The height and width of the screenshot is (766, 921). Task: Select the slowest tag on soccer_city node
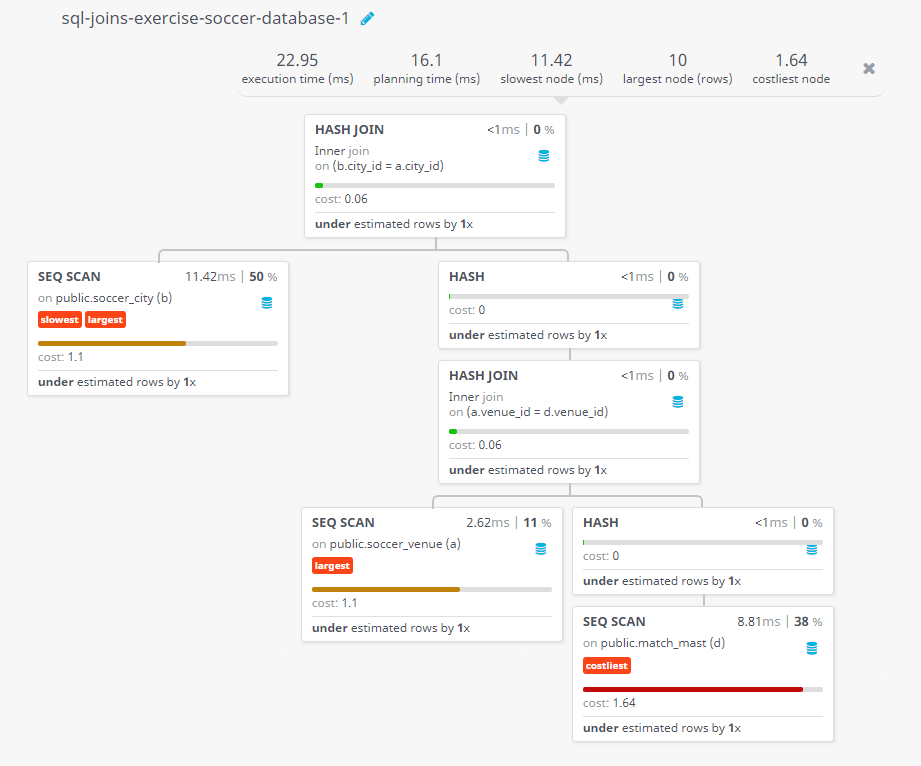tap(59, 320)
